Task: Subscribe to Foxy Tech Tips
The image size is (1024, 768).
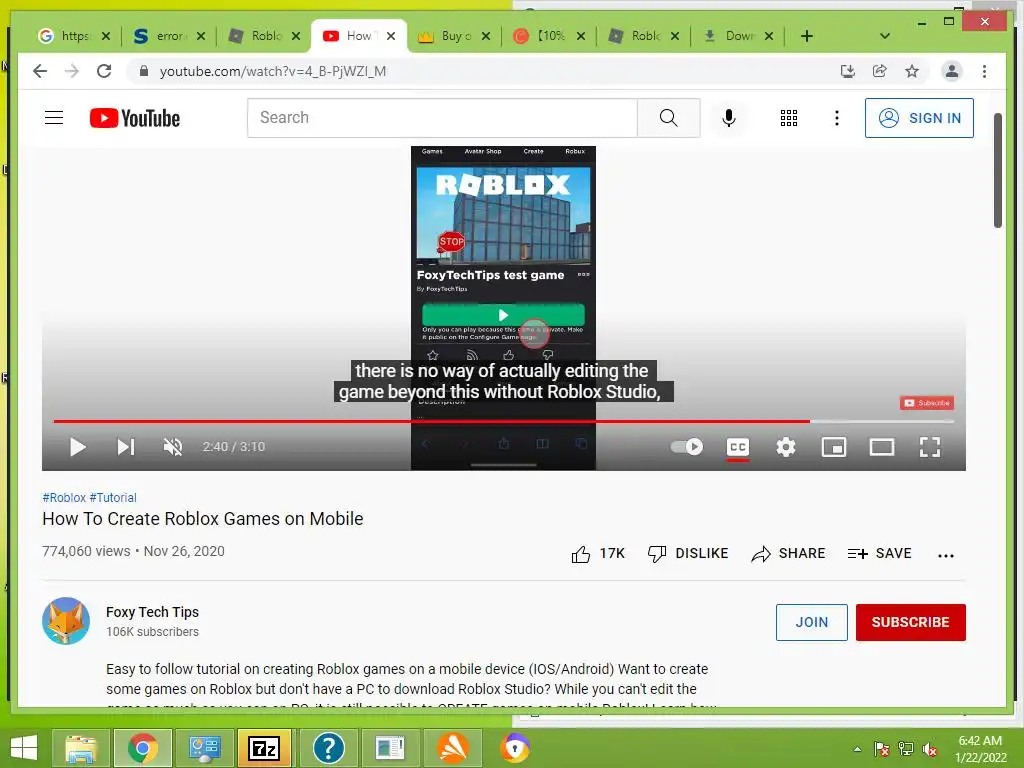Action: click(x=910, y=622)
